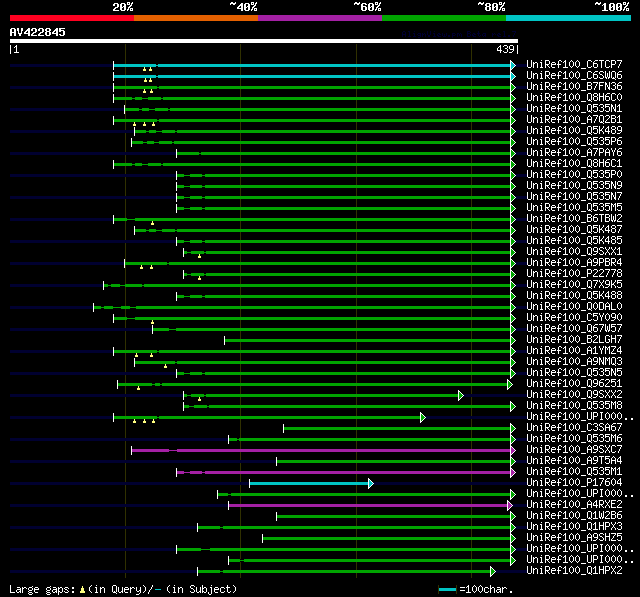The image size is (640, 597).
Task: Select the UniRef100_A7Q2B1 entry
Action: tap(574, 120)
